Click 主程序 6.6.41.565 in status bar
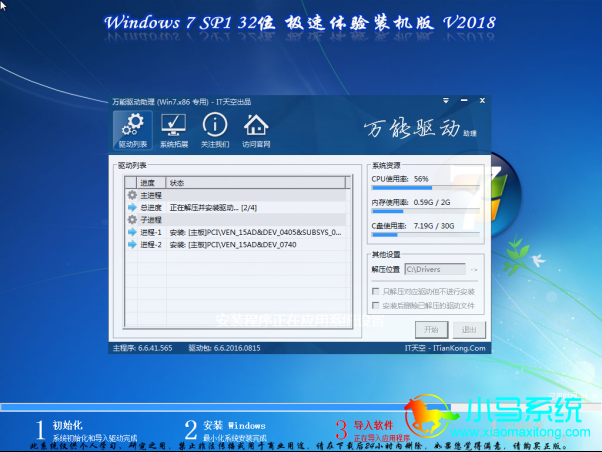 tap(142, 348)
